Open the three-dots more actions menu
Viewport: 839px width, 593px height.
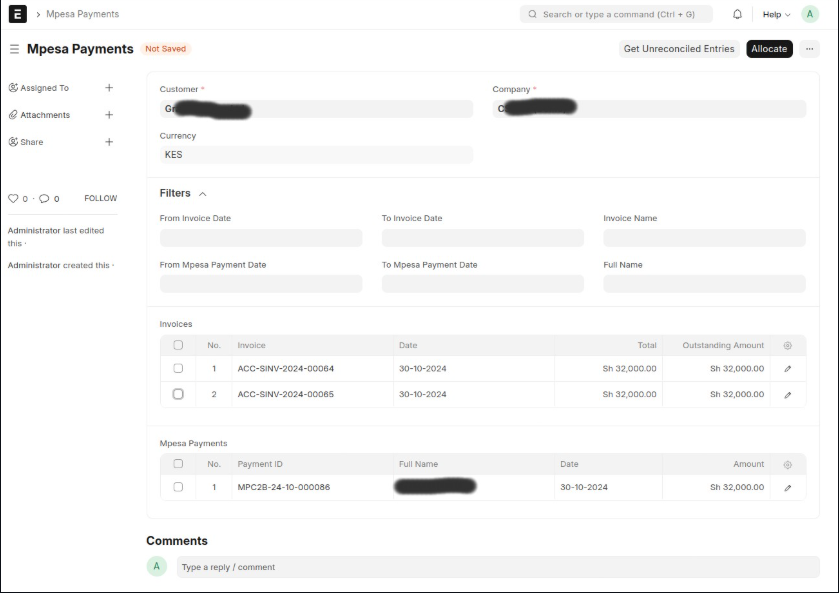tap(810, 49)
